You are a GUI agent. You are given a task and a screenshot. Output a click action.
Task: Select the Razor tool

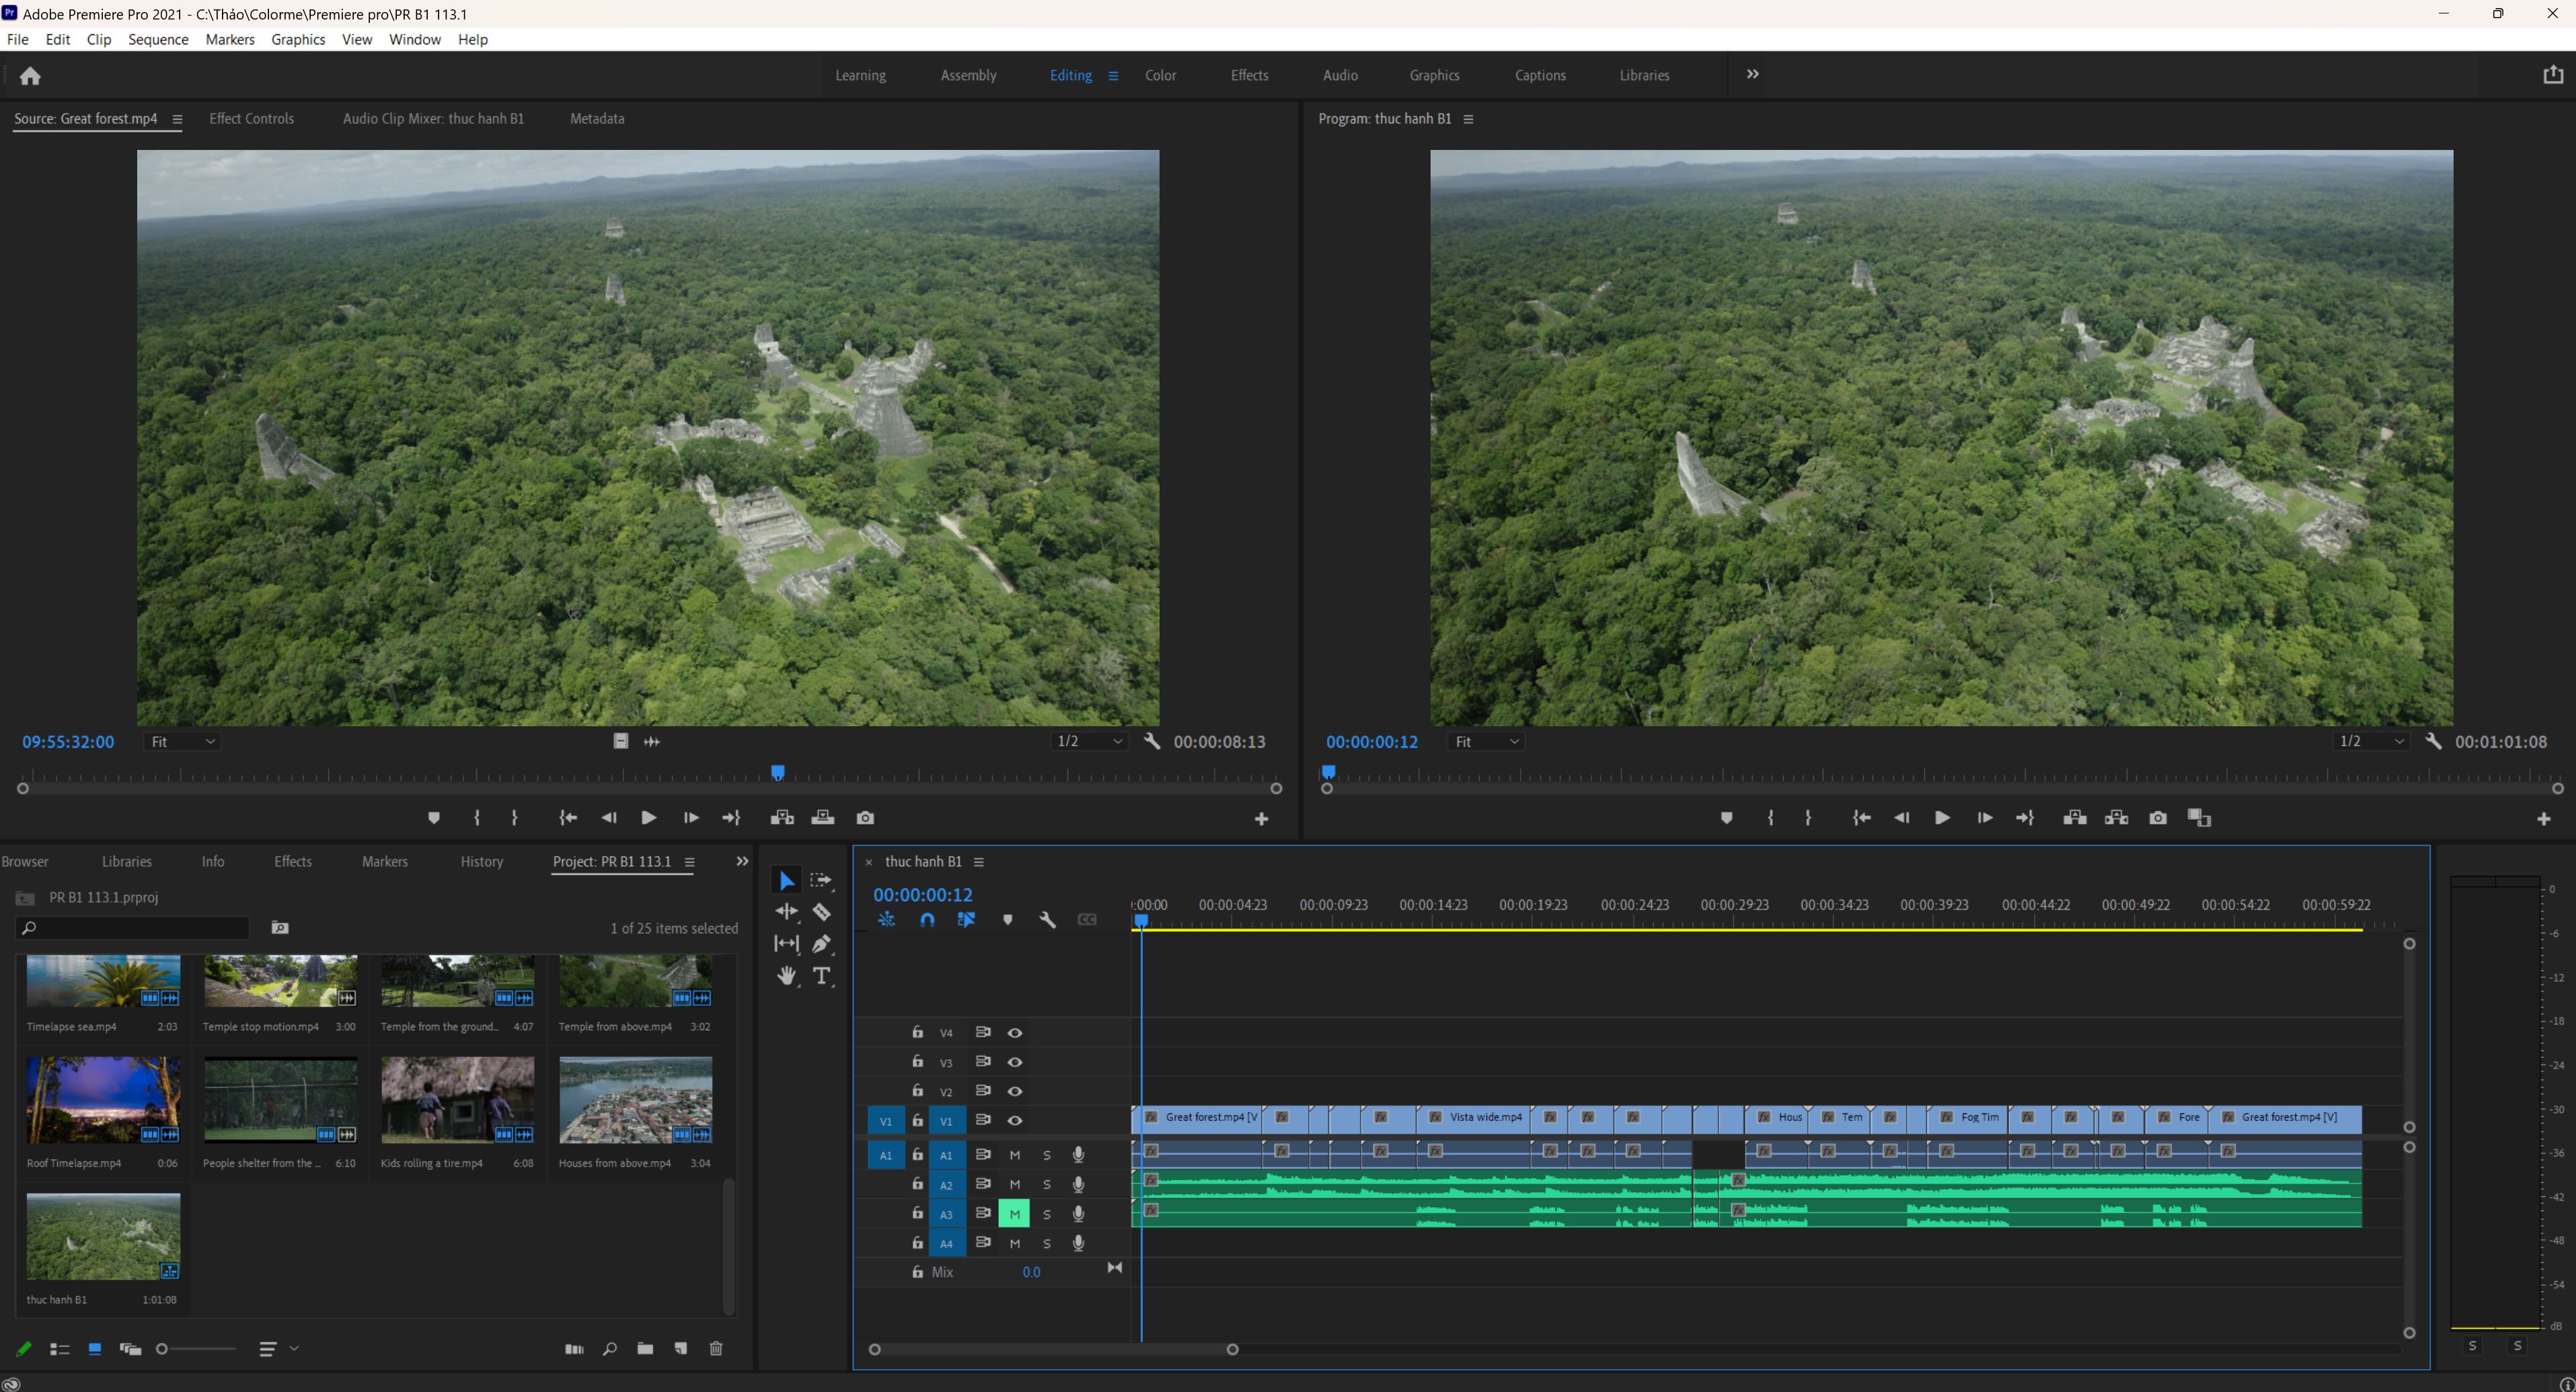tap(821, 912)
